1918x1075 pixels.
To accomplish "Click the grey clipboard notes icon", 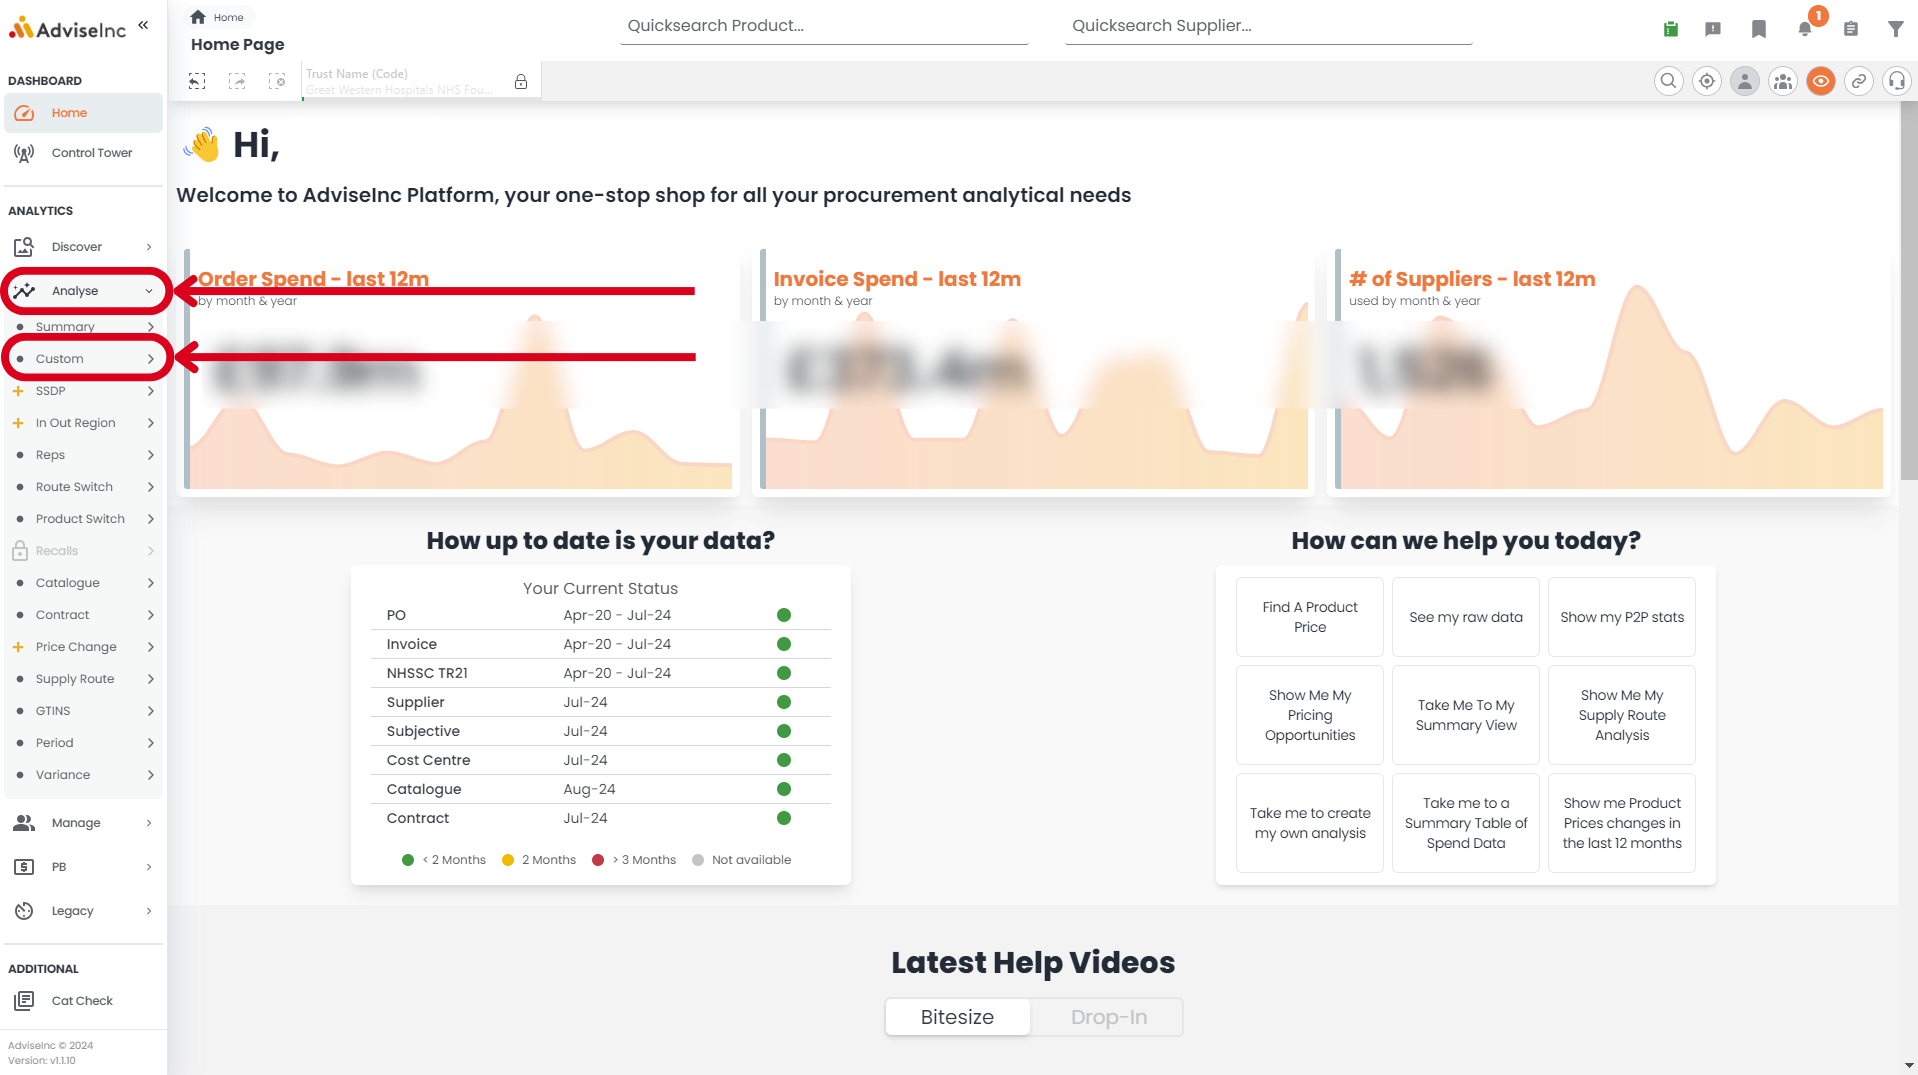I will pos(1851,29).
